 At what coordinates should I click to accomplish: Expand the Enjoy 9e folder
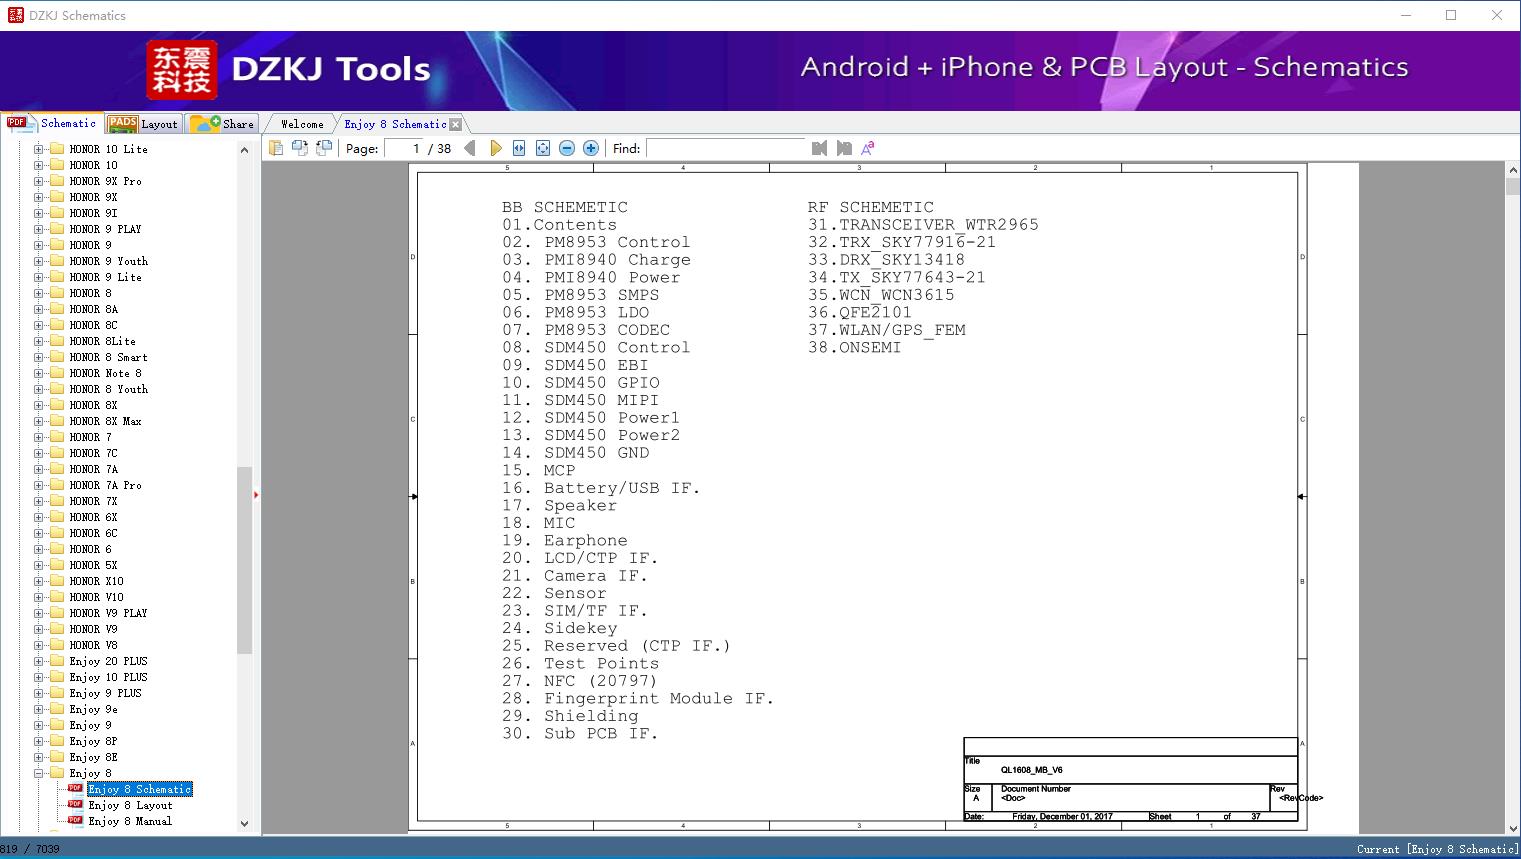39,709
